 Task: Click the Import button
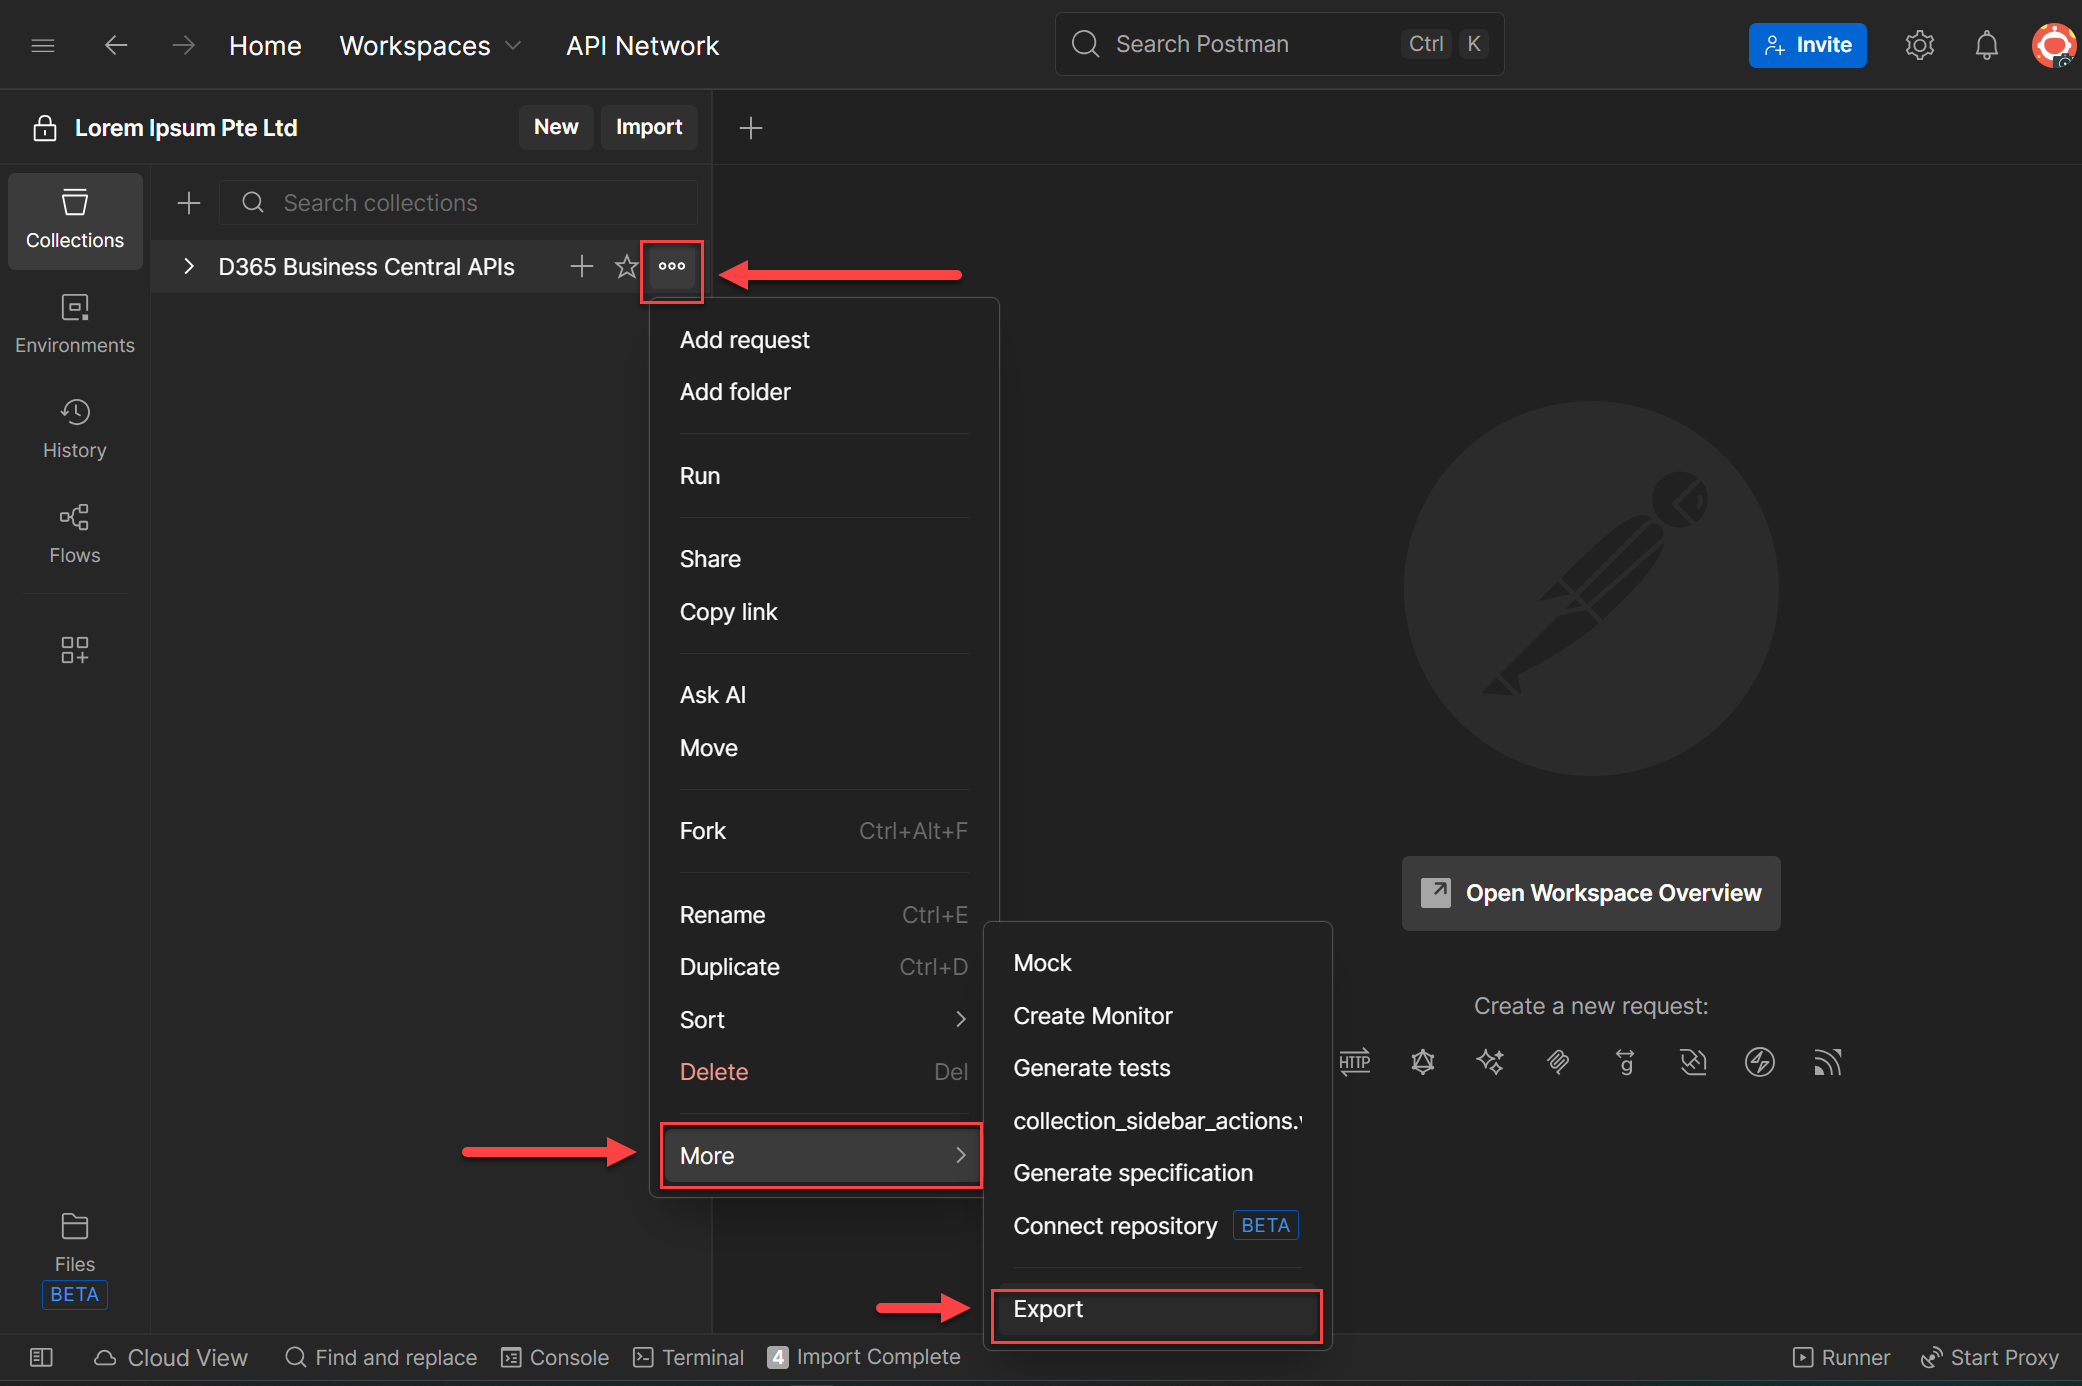click(x=649, y=127)
